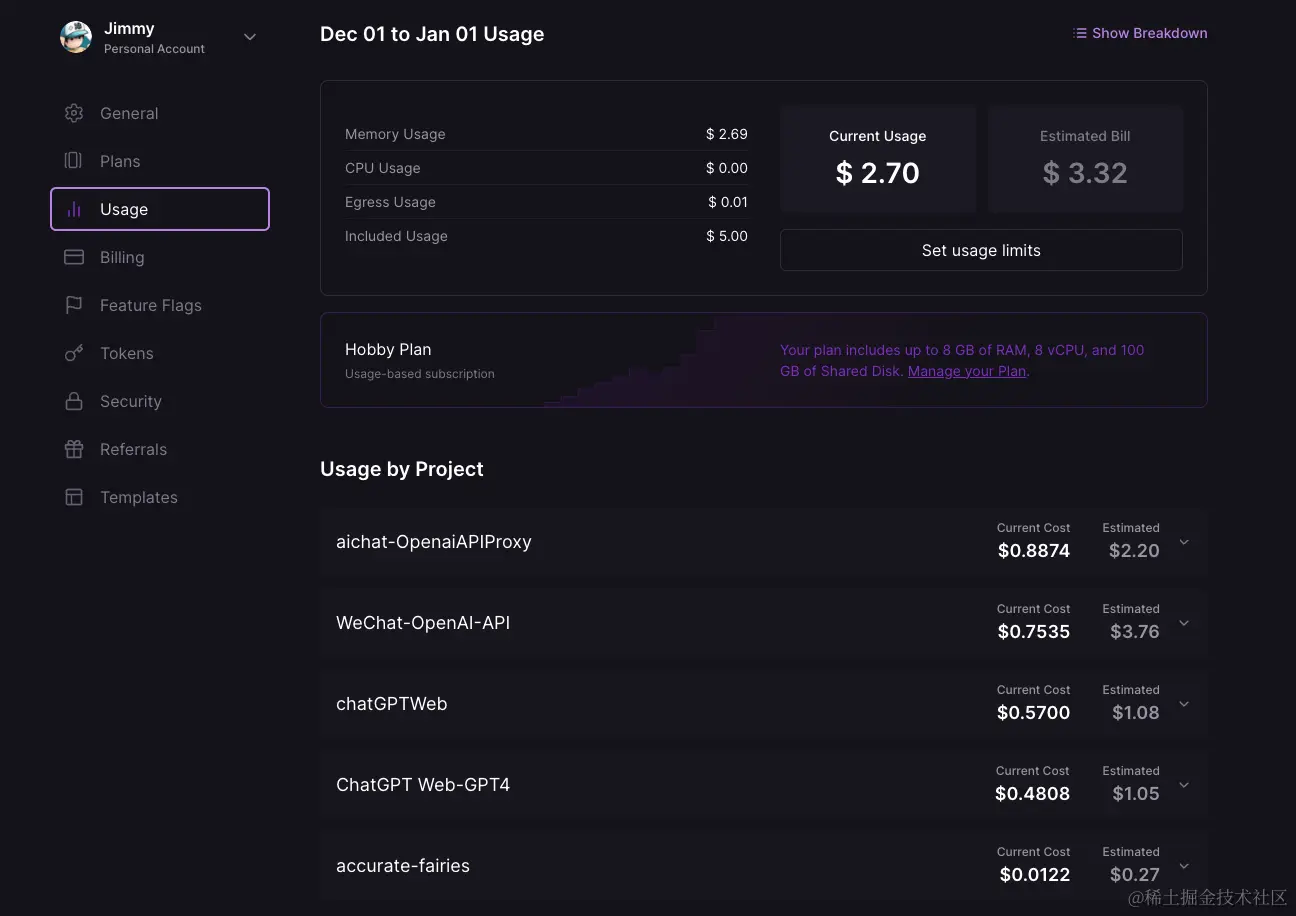Click the General gear icon

click(x=74, y=113)
